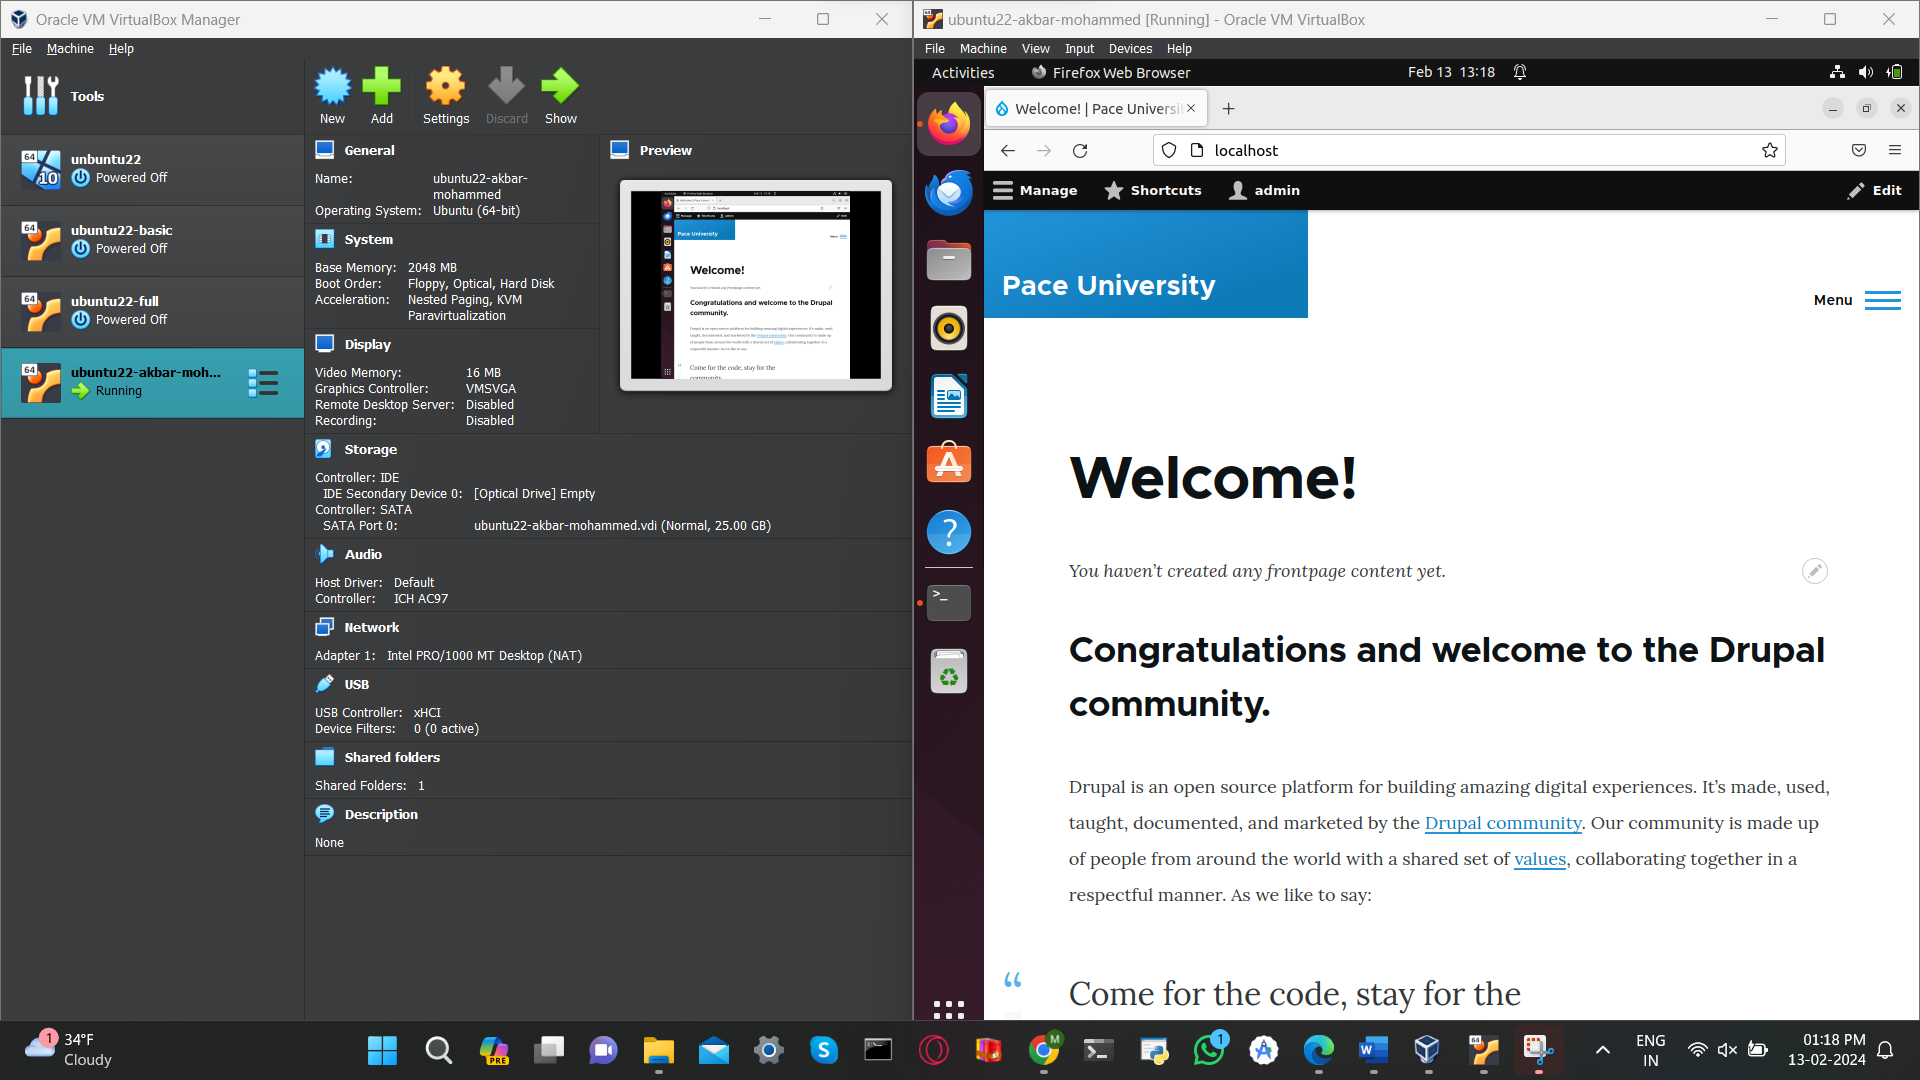Open Firefox Web Browser app menu in top bar
The image size is (1920, 1080).
click(1110, 72)
